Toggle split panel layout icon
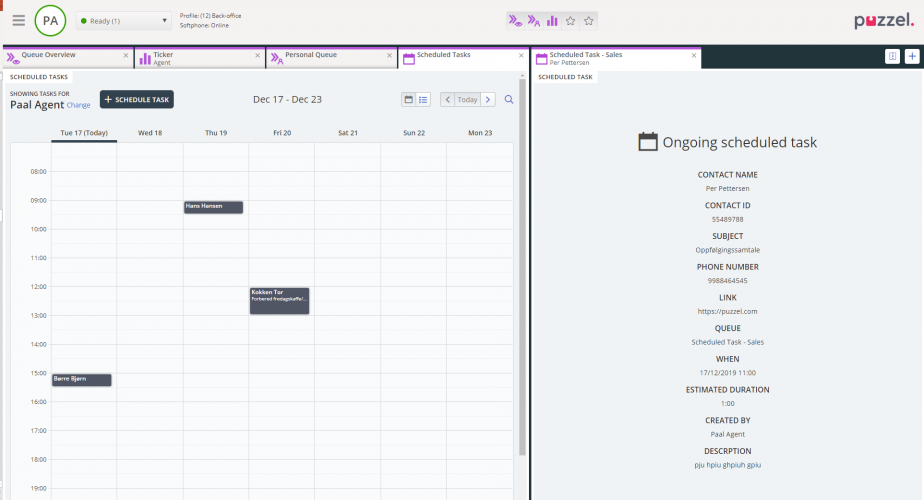The image size is (924, 500). pyautogui.click(x=893, y=57)
